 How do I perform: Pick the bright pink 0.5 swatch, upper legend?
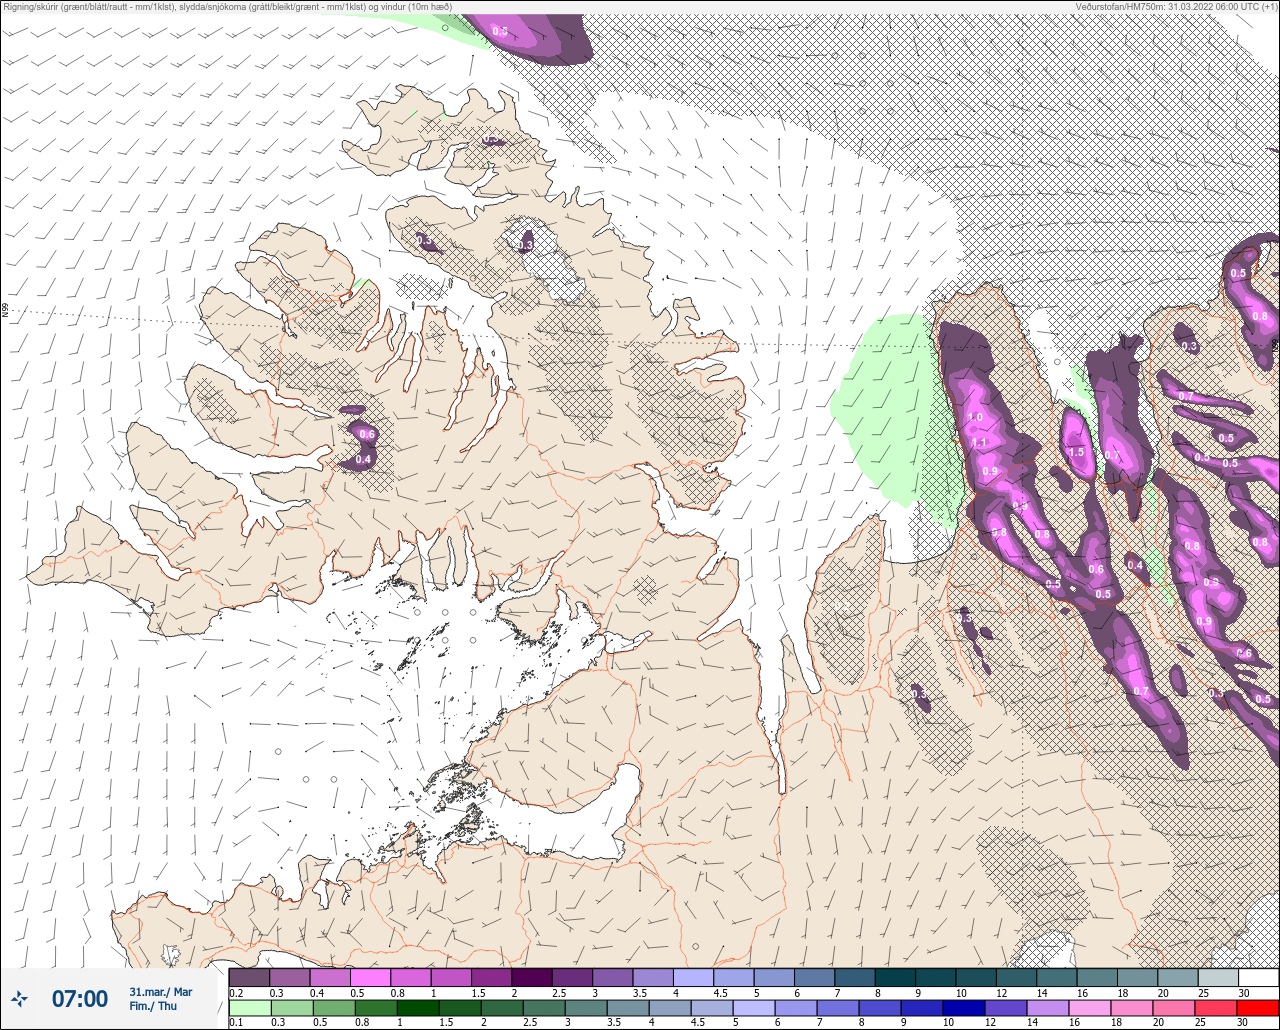click(370, 977)
